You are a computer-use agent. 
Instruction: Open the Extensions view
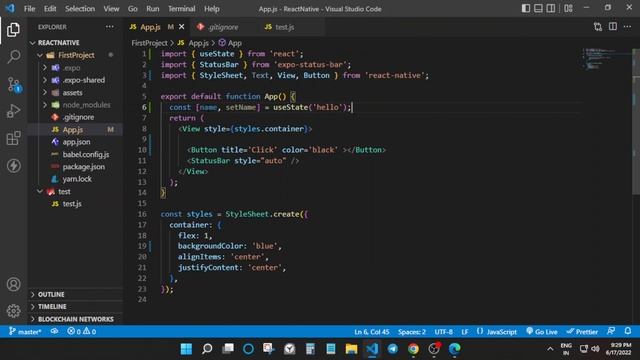(13, 138)
